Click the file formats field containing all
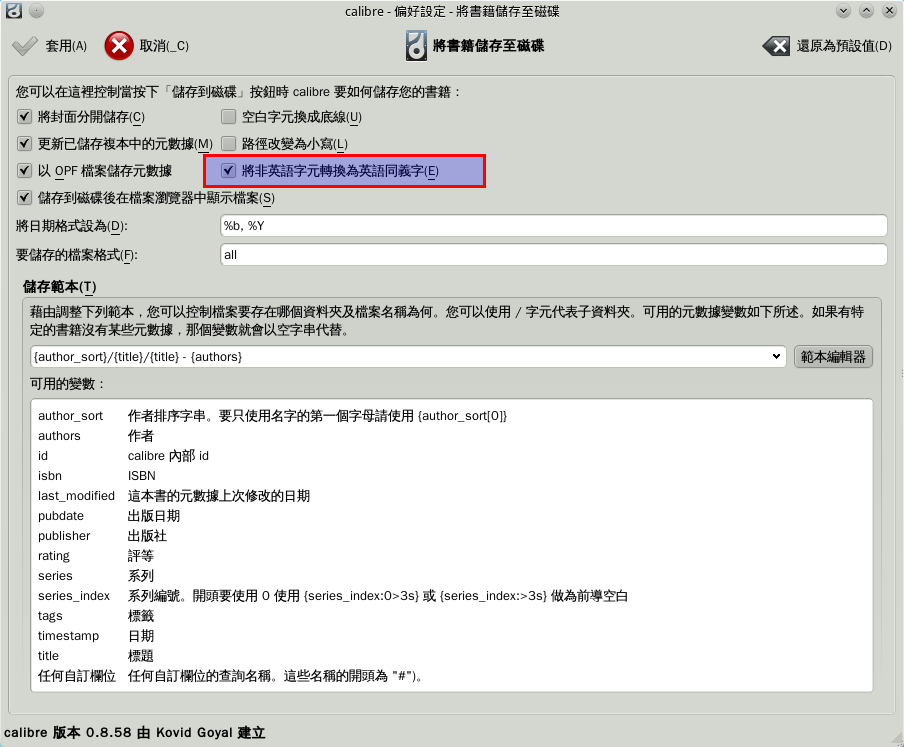 pos(553,255)
